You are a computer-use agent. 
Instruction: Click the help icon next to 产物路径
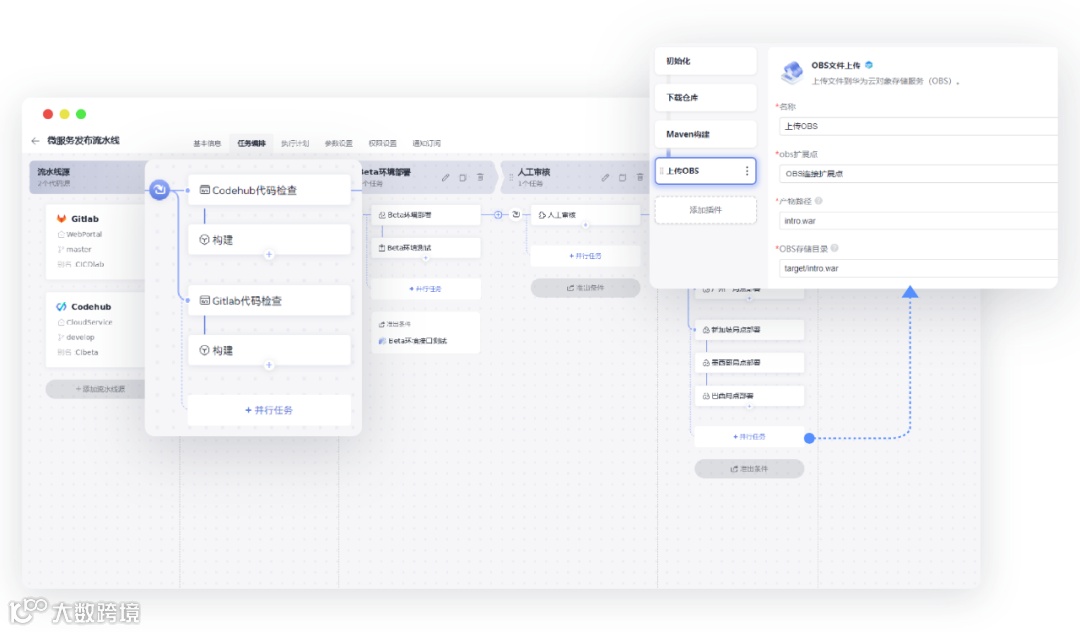tap(818, 201)
